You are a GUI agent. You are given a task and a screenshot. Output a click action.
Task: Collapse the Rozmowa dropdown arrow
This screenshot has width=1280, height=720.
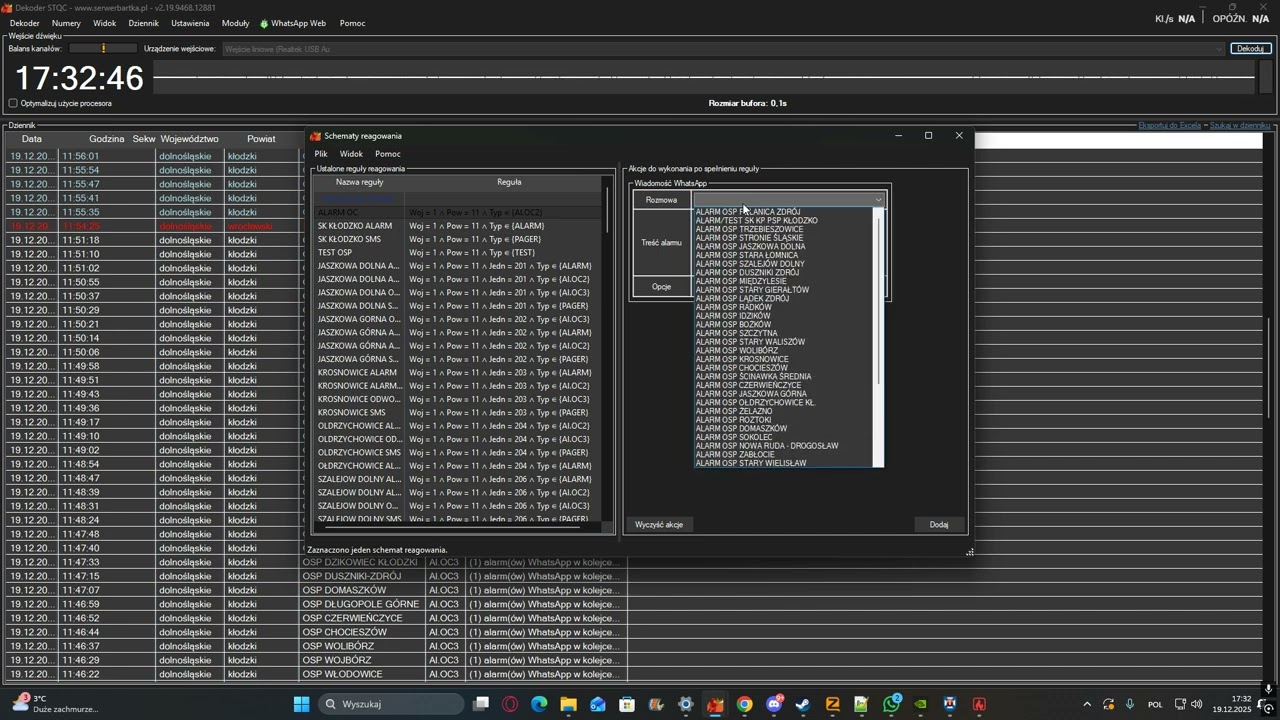pyautogui.click(x=878, y=200)
